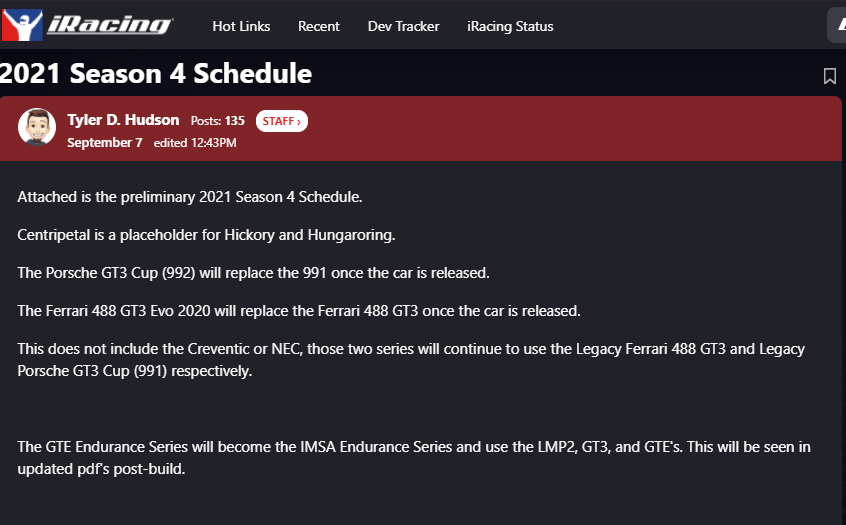The height and width of the screenshot is (525, 846).
Task: Click the Ferrari 488 GT3 Evo 2020 sentence
Action: [x=299, y=311]
